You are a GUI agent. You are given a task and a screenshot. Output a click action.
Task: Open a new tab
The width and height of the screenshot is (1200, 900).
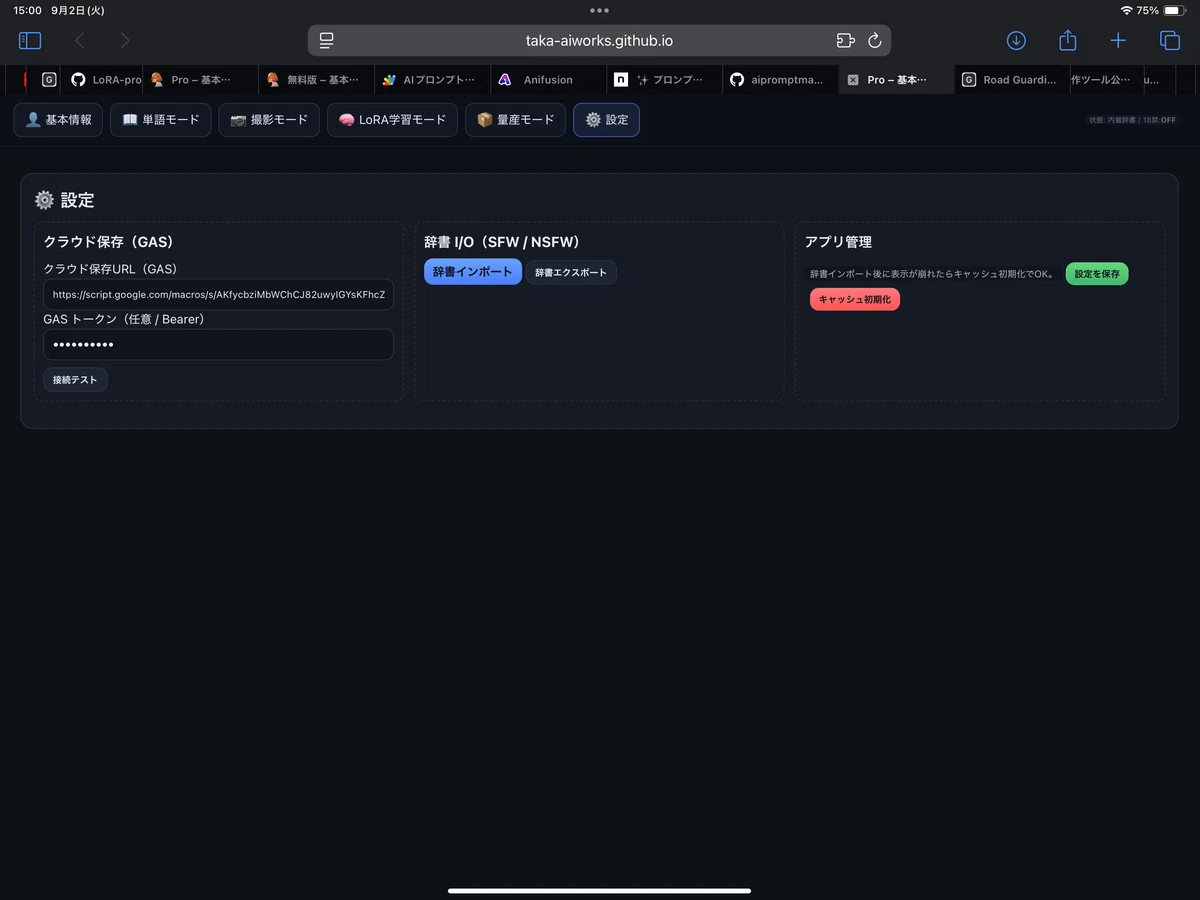tap(1118, 41)
